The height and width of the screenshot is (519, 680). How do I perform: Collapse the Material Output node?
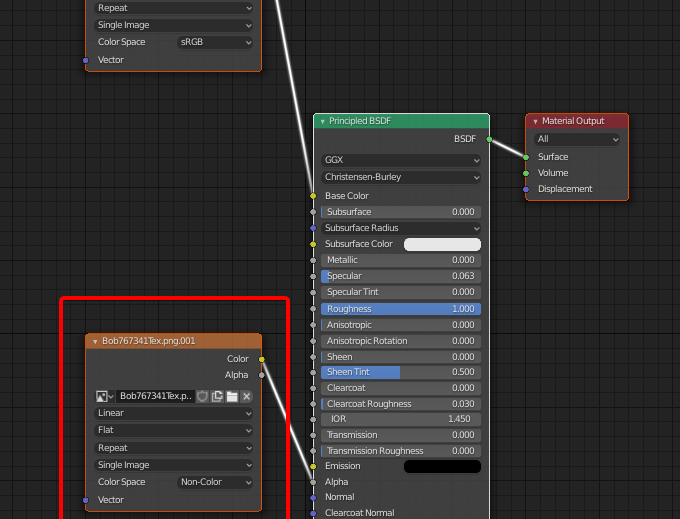(535, 121)
